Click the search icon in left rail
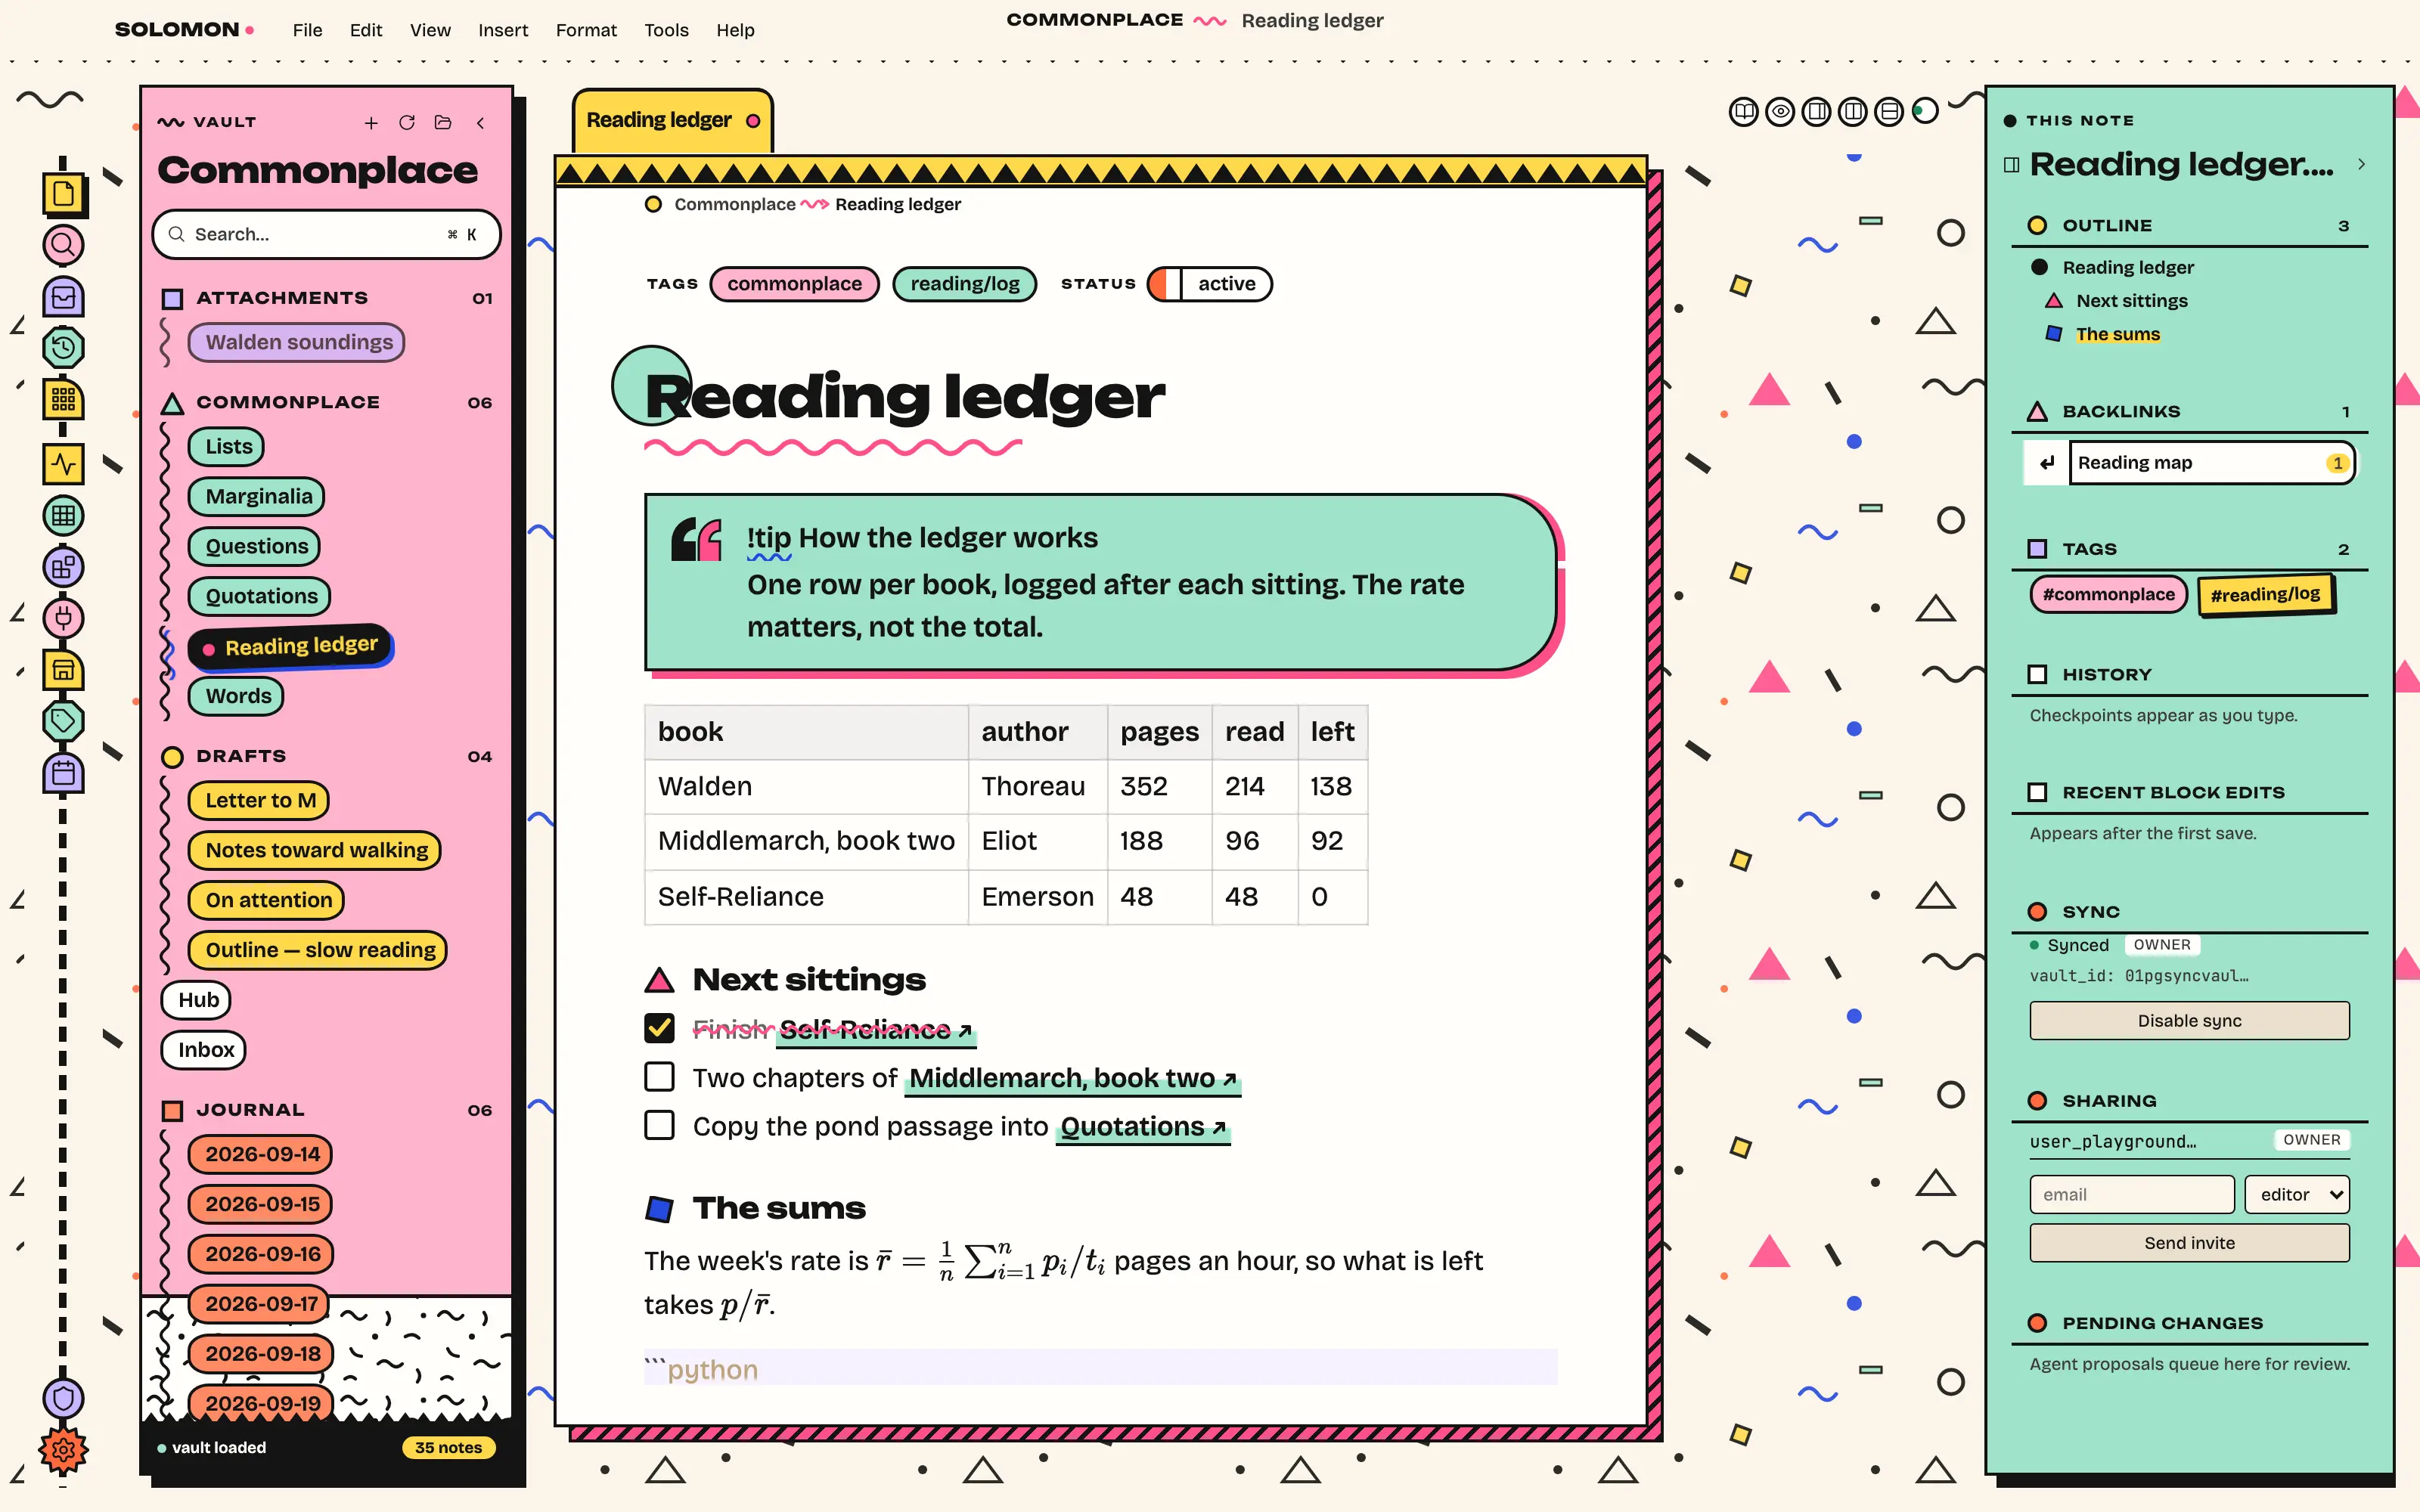The width and height of the screenshot is (2420, 1512). click(x=63, y=244)
